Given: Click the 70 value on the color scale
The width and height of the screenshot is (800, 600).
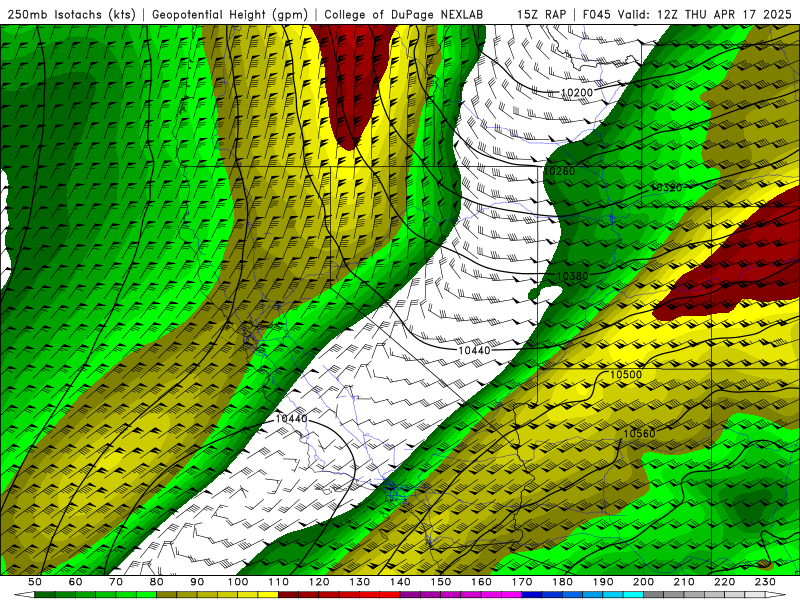Looking at the screenshot, I should (x=116, y=582).
